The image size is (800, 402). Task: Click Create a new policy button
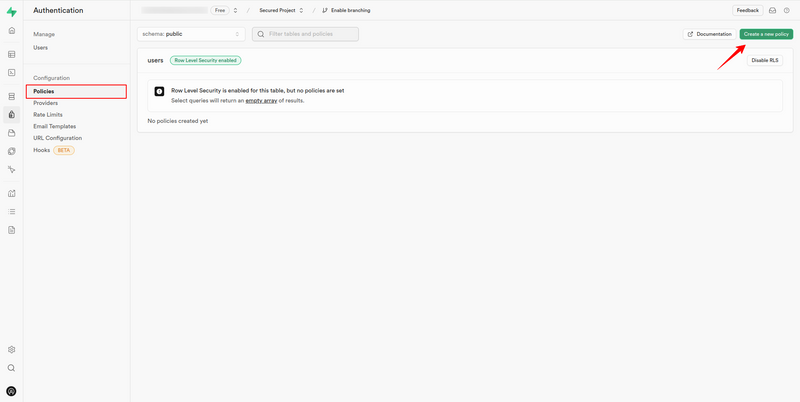point(766,34)
